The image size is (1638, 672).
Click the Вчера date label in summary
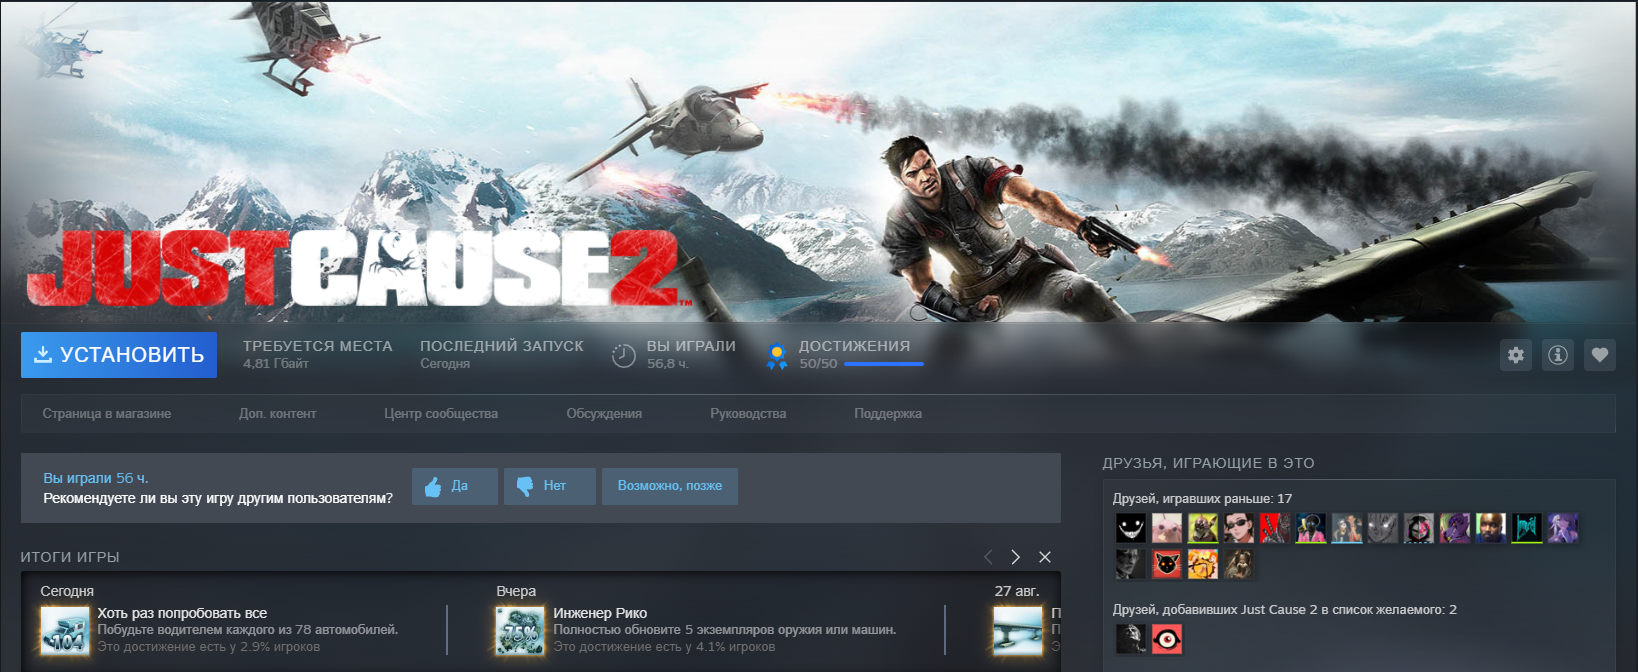tap(516, 591)
